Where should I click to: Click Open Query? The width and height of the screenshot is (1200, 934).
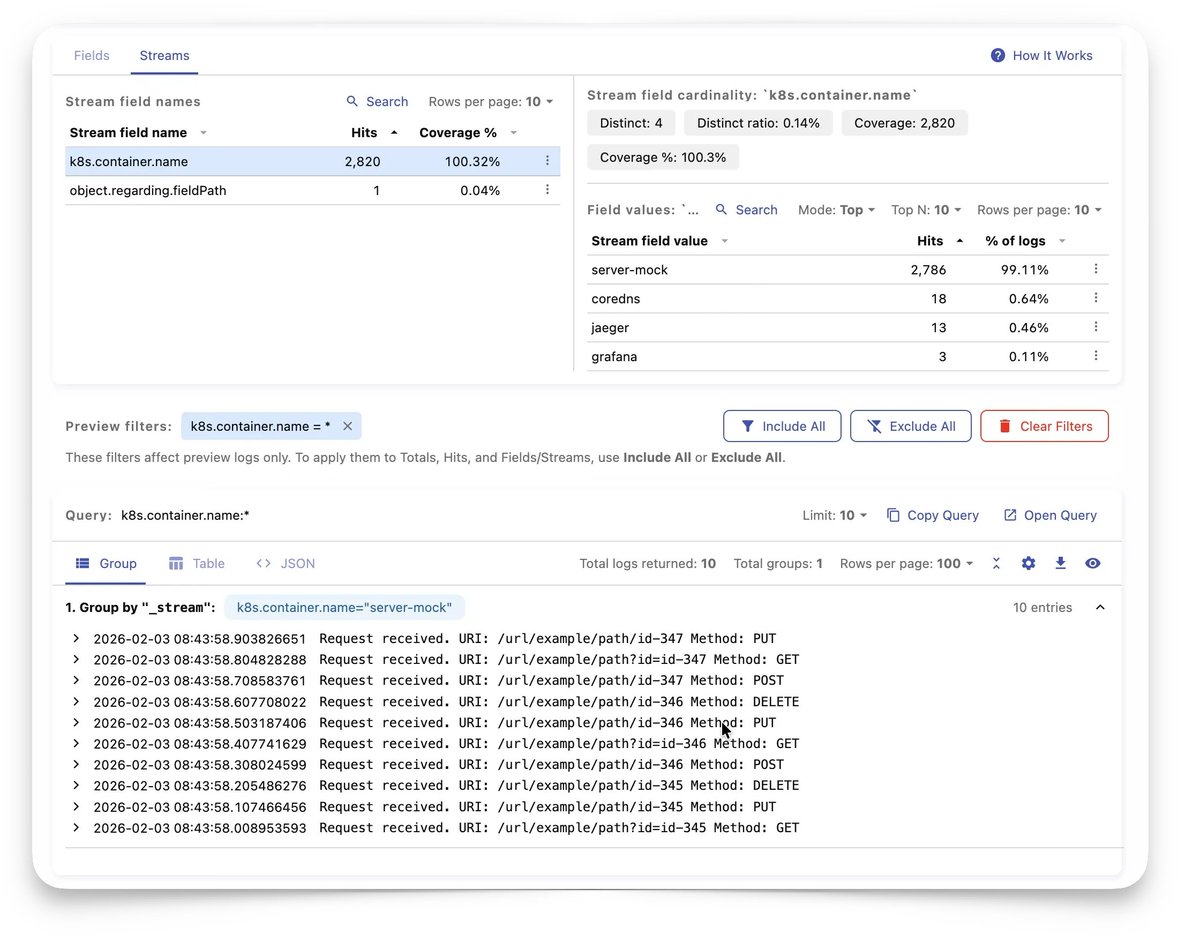[1050, 515]
